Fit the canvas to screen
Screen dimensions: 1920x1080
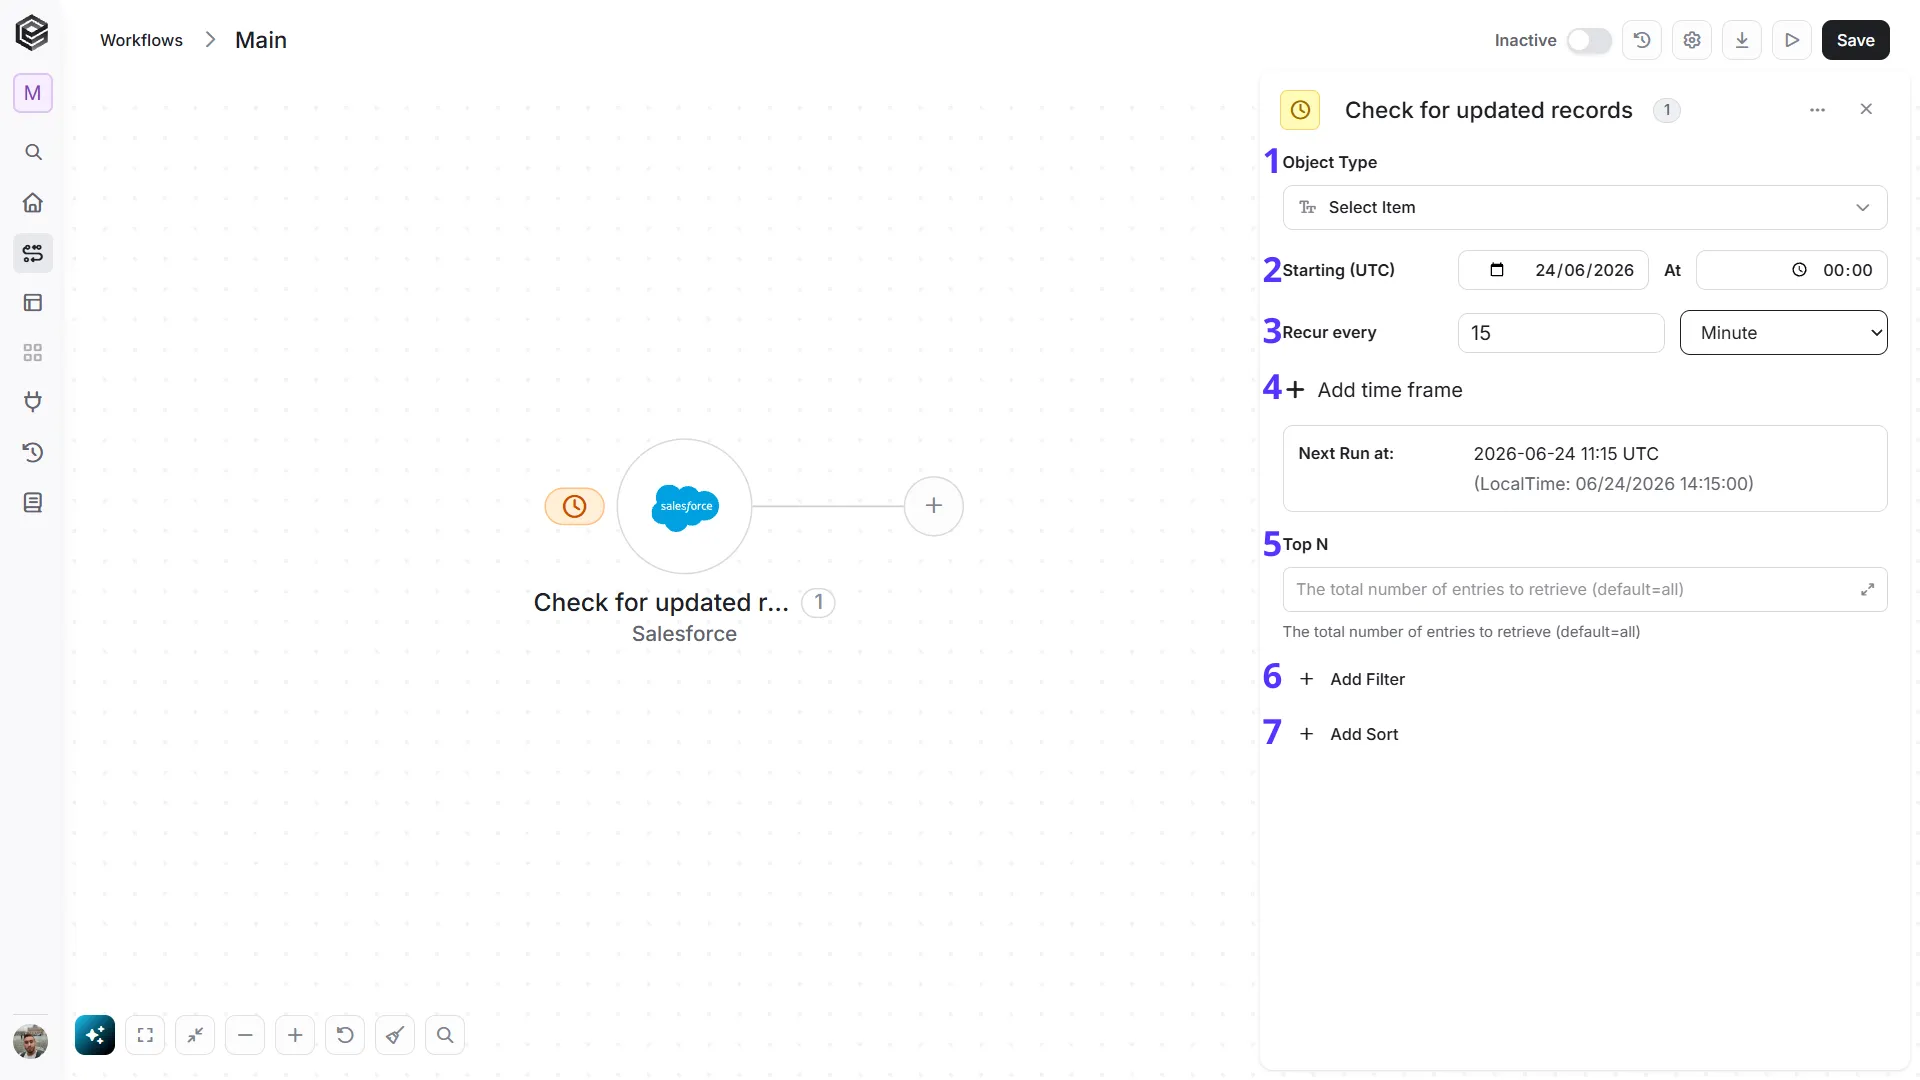coord(145,1035)
